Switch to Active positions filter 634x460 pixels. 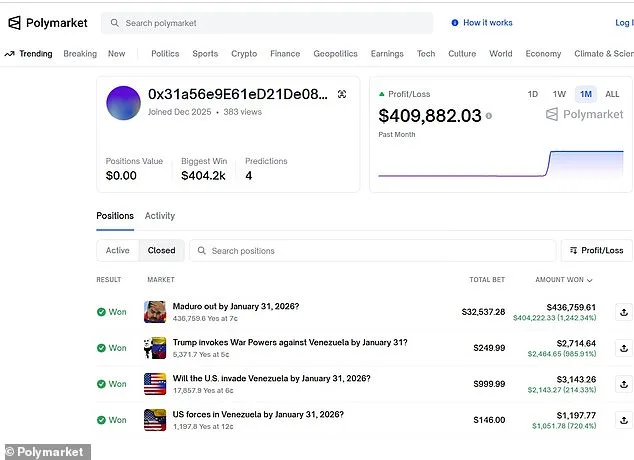[x=118, y=251]
